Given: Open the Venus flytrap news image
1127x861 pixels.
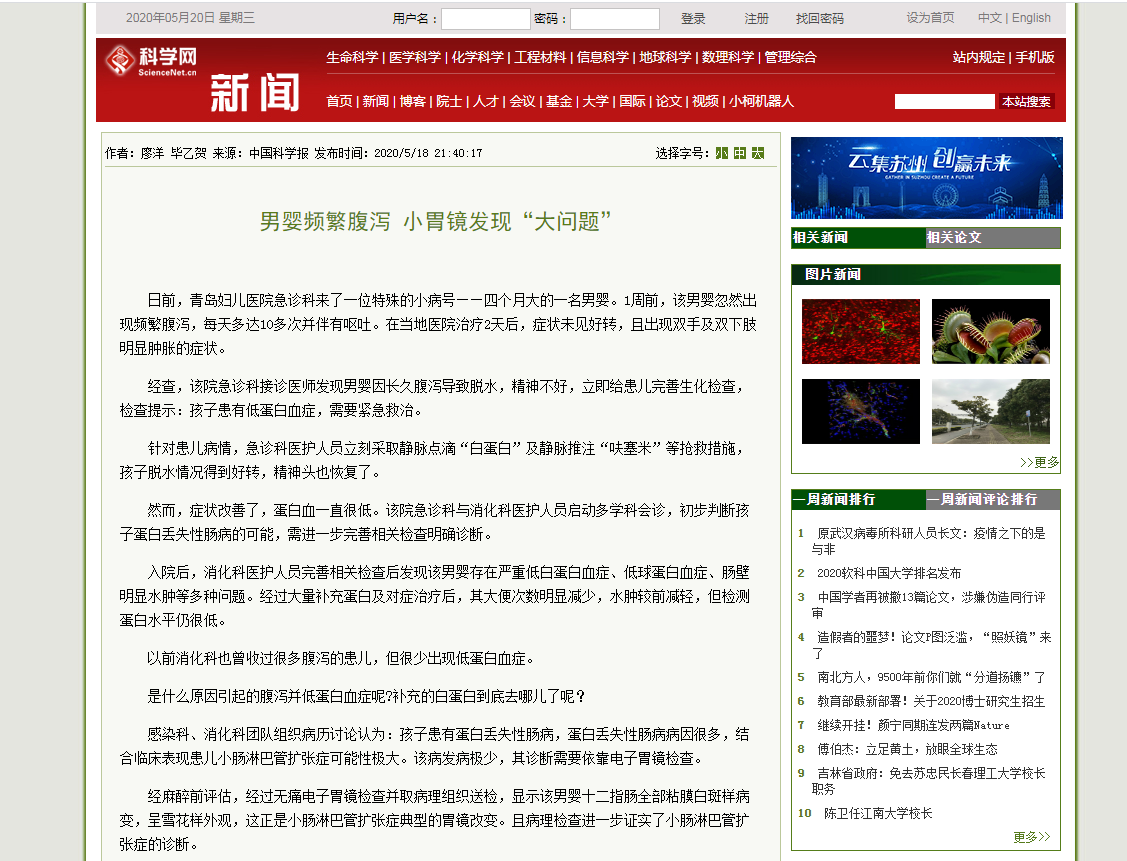Looking at the screenshot, I should [x=990, y=331].
